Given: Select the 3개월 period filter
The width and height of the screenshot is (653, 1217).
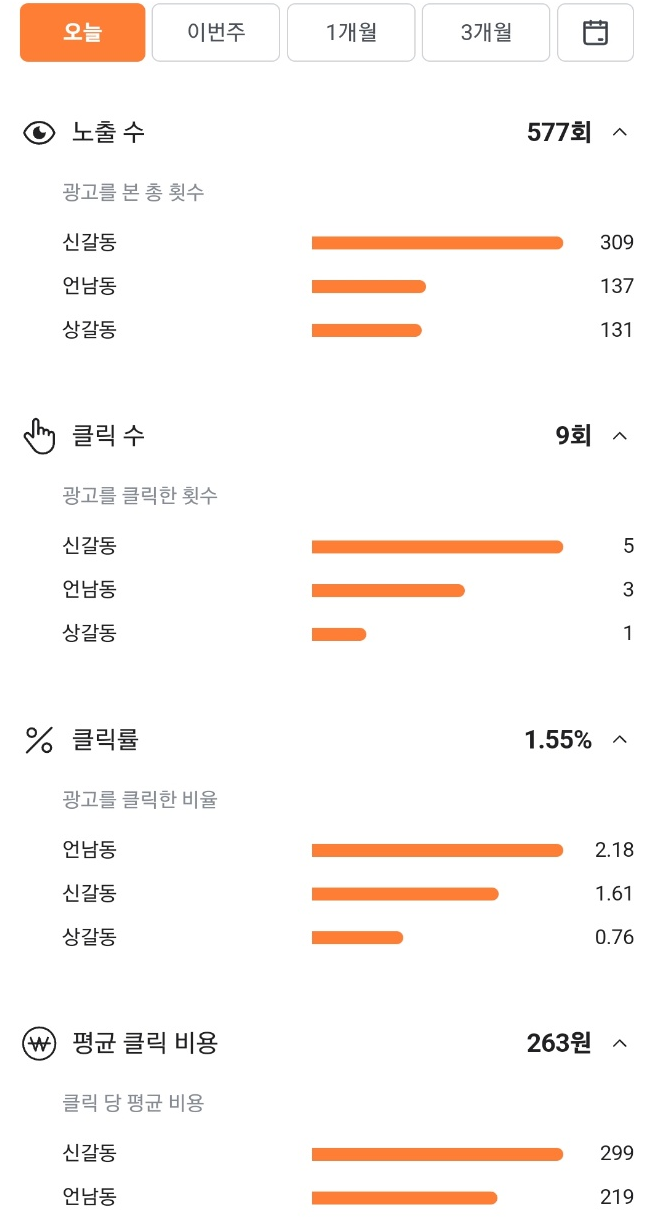Looking at the screenshot, I should (x=485, y=32).
